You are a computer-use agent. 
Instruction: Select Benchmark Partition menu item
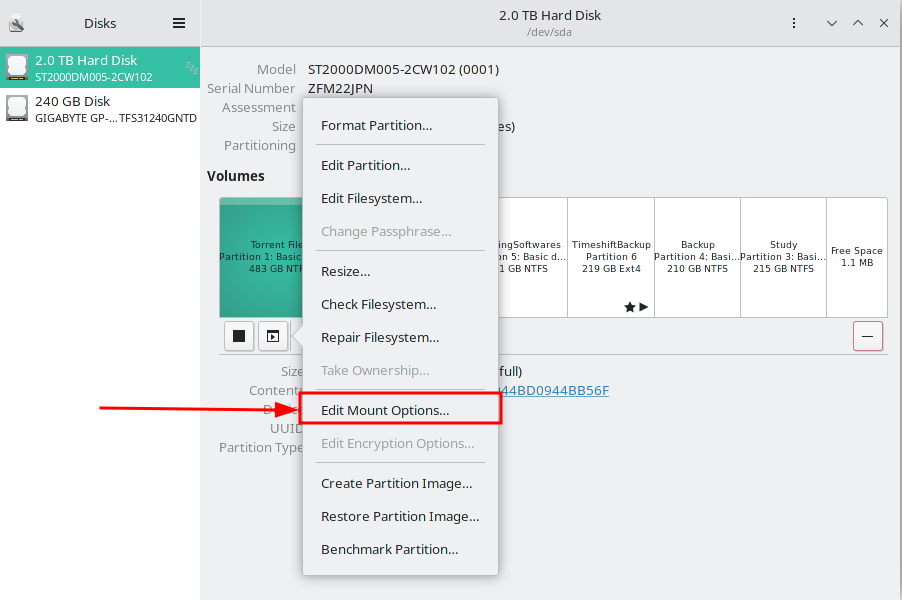(389, 549)
